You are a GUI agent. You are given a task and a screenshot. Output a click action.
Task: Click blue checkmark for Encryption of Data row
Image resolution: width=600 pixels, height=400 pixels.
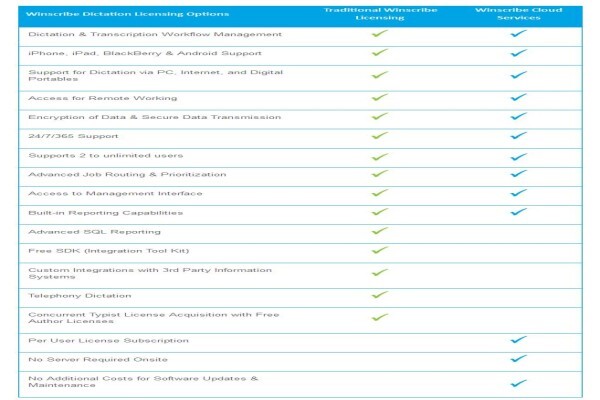[518, 116]
